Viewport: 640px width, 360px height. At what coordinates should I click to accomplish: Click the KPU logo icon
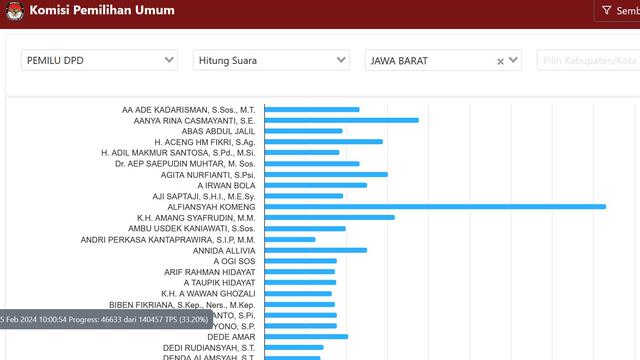[x=15, y=10]
